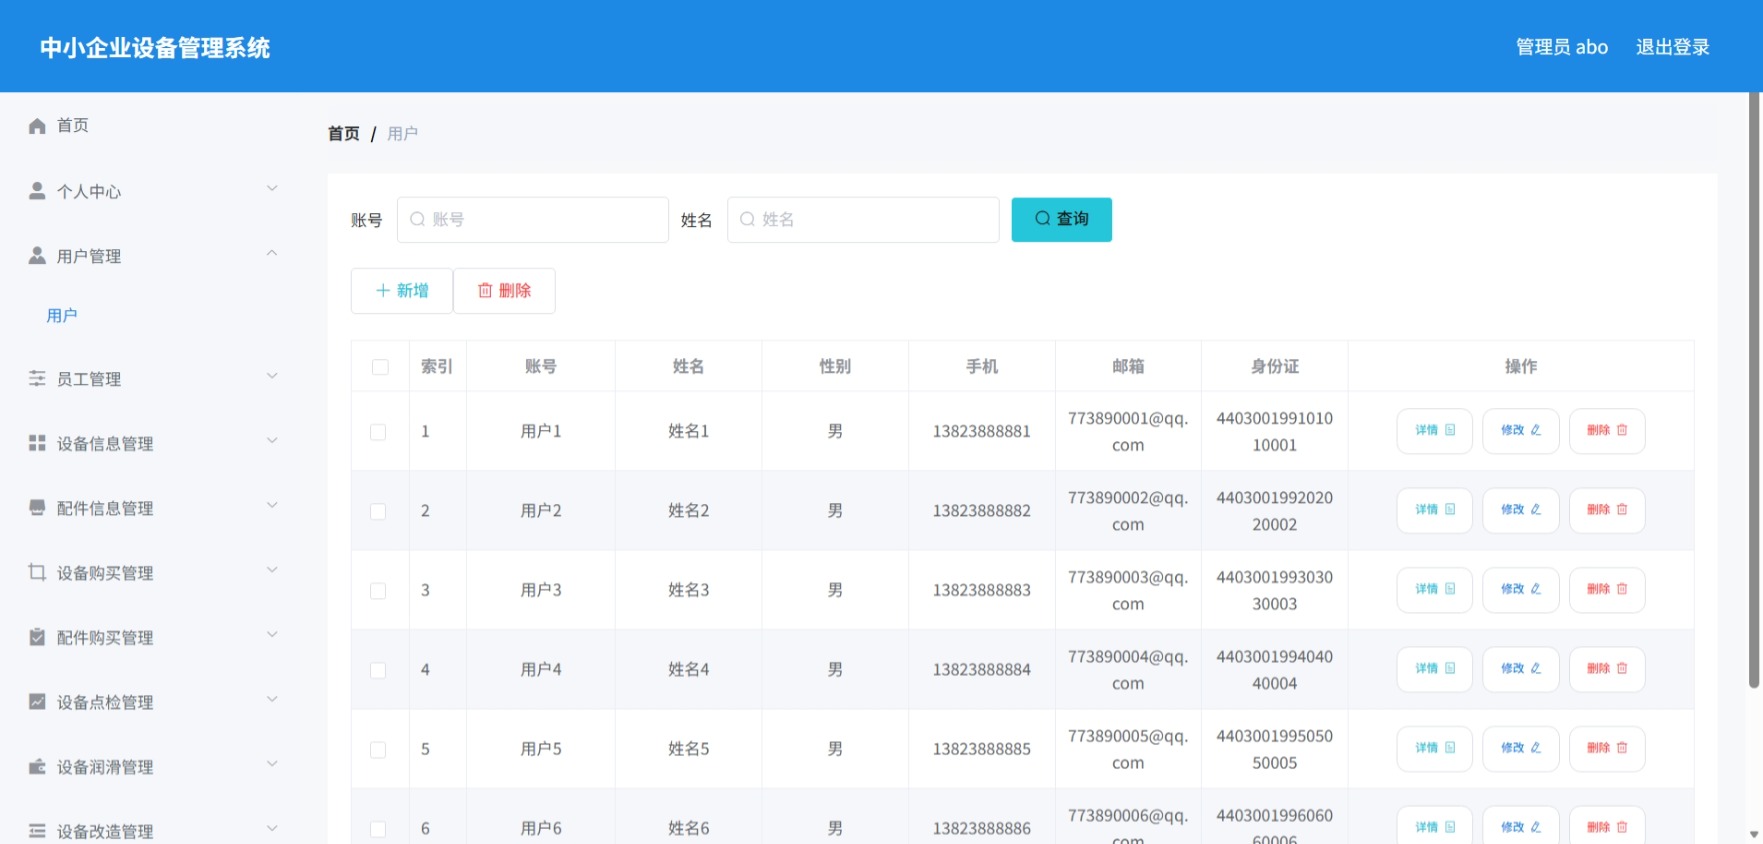Focus the 账号 search input field
Screen dimensions: 1763x844
click(x=533, y=219)
